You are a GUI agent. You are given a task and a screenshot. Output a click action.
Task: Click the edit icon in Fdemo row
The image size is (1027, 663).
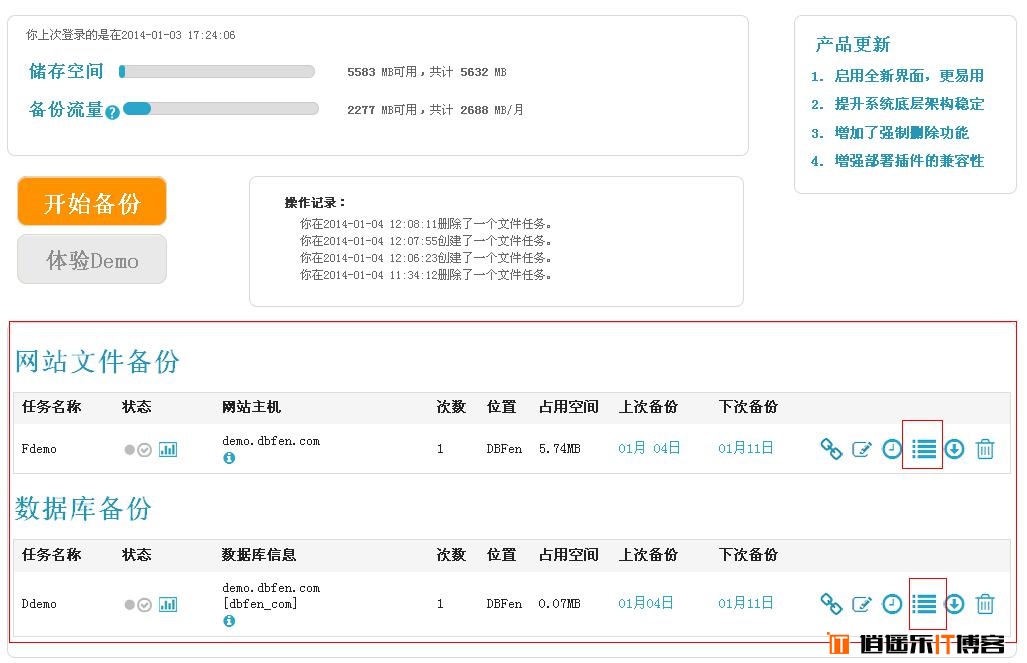coord(861,449)
